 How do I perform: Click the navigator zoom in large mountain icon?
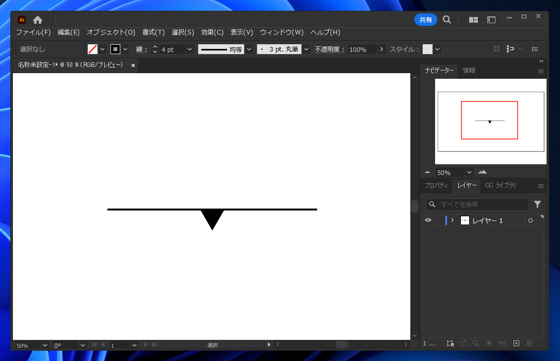tap(482, 172)
